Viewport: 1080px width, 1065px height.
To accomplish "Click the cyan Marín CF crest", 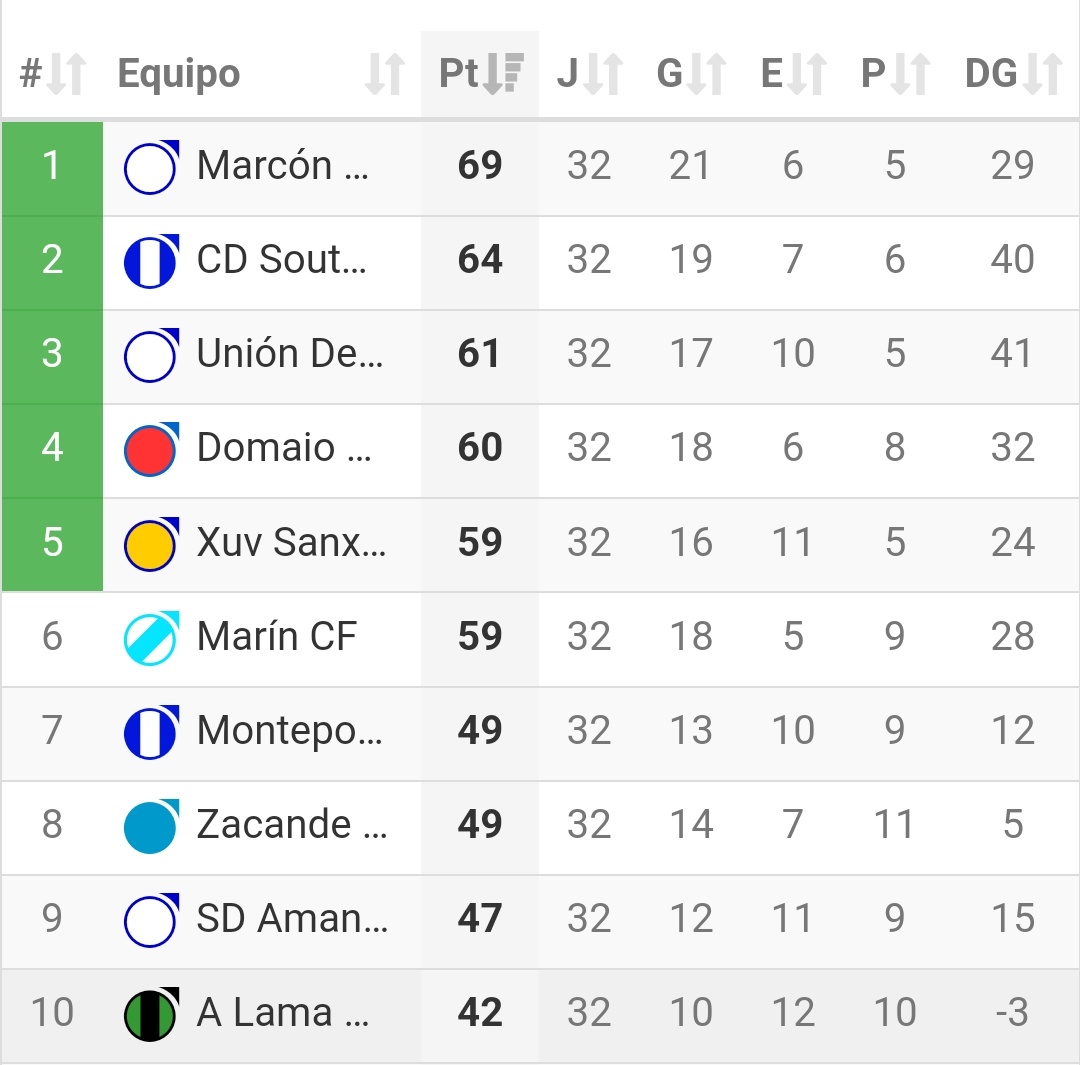I will click(x=151, y=638).
